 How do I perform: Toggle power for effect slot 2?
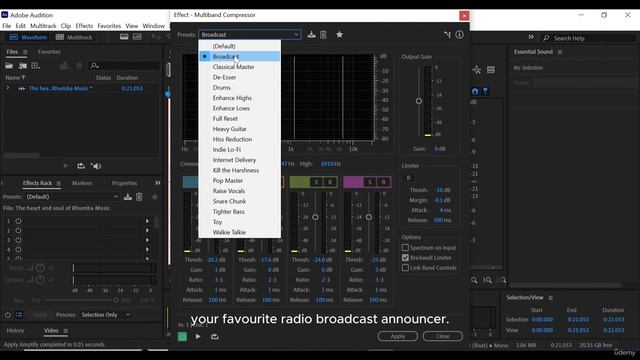[18, 230]
